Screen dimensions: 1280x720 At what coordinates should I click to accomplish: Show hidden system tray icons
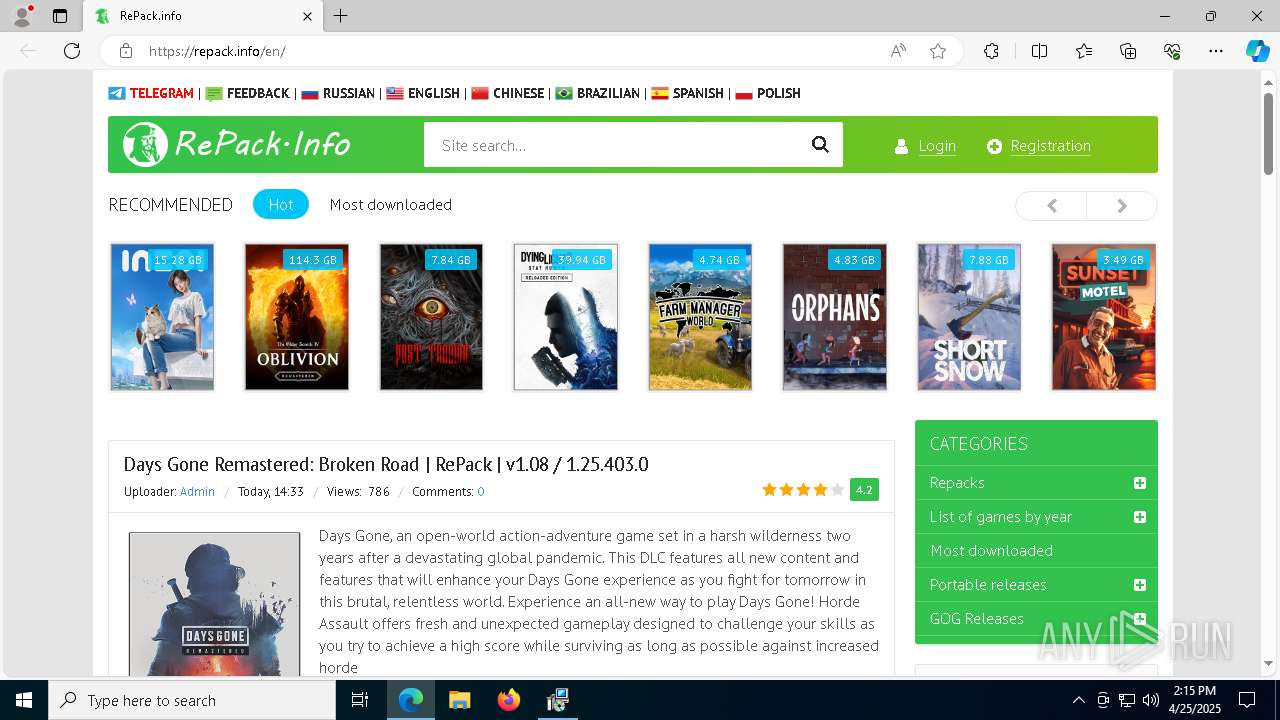point(1078,700)
